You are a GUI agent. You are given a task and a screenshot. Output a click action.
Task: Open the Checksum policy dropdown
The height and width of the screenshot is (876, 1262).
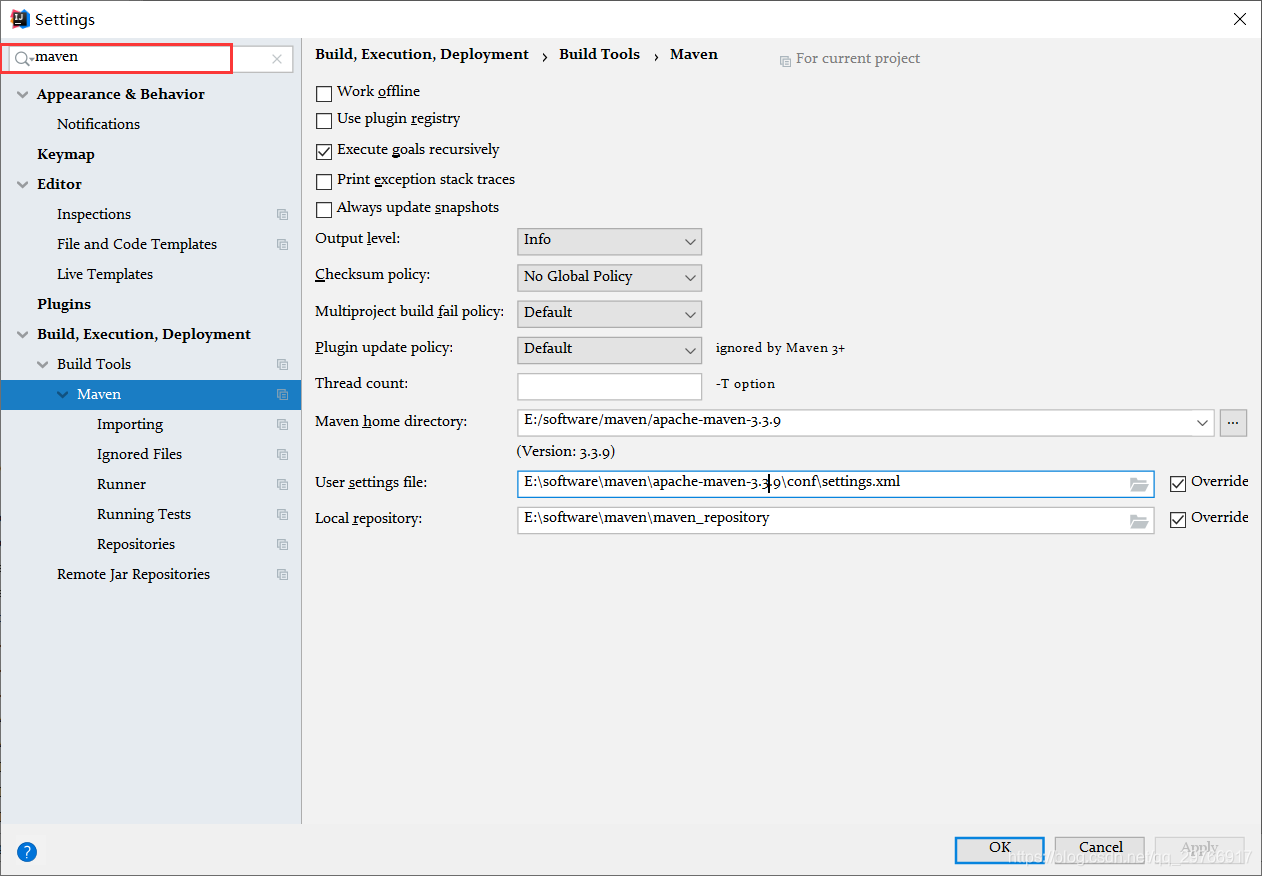coord(609,277)
